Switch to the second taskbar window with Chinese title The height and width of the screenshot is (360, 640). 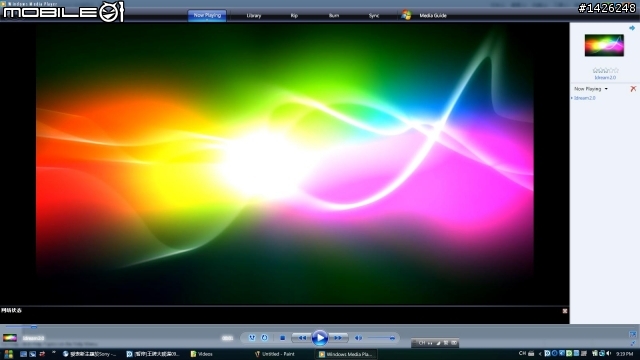click(153, 354)
